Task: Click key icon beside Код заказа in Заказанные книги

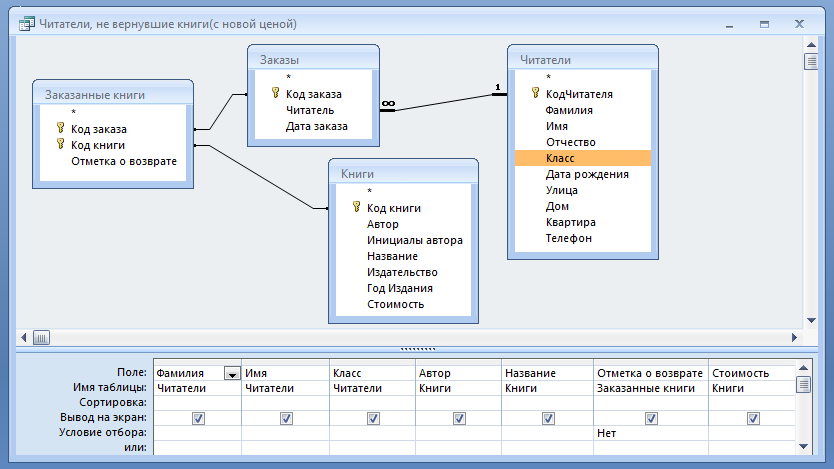Action: pos(60,128)
